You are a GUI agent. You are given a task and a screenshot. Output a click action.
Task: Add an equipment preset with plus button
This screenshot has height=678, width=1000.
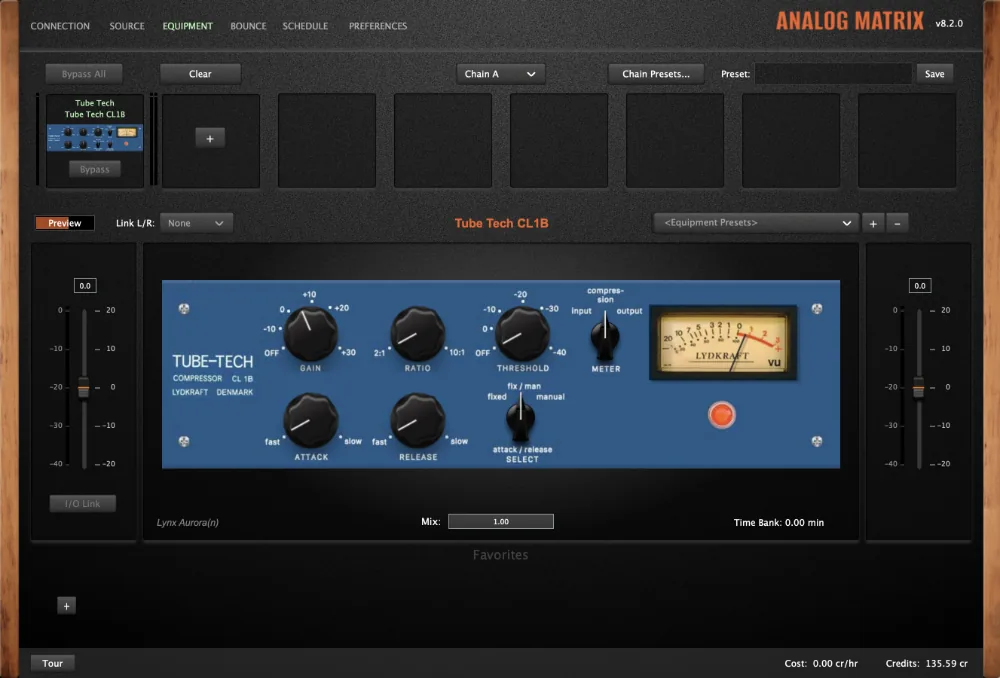[873, 223]
